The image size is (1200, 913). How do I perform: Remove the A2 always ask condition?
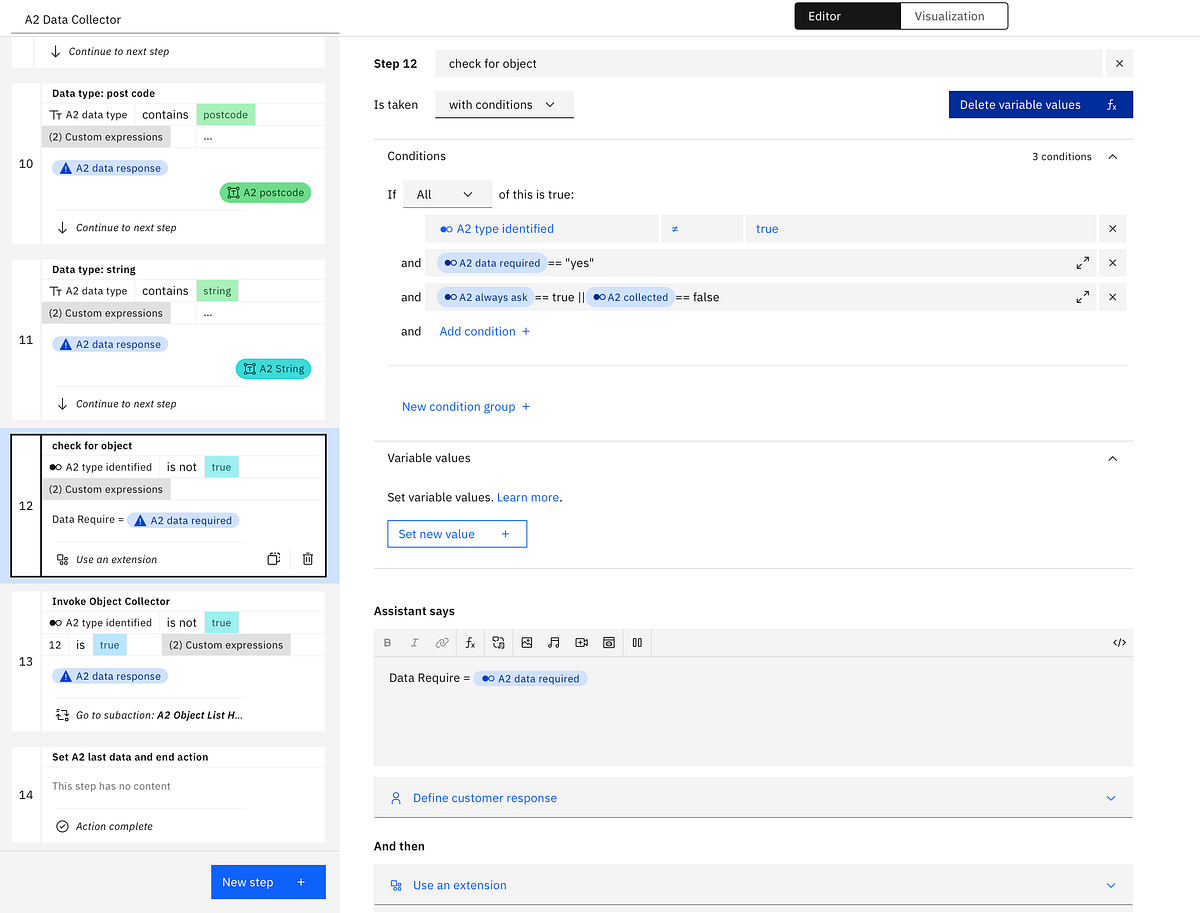point(1113,297)
